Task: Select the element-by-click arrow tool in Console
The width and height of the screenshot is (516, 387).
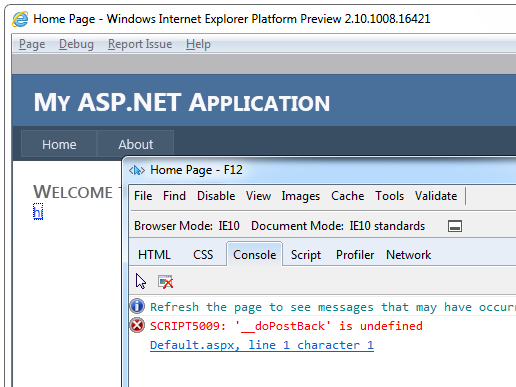Action: point(141,281)
